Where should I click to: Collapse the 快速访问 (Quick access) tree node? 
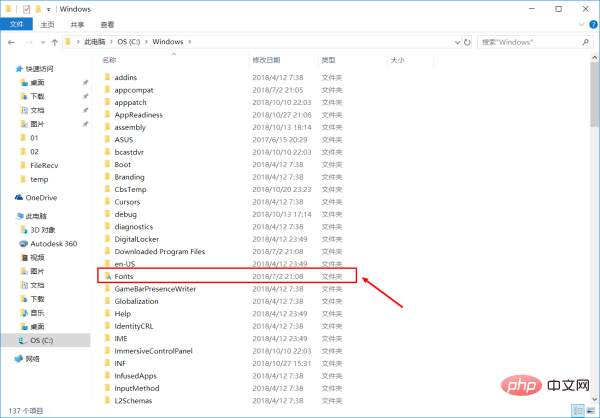[x=8, y=68]
